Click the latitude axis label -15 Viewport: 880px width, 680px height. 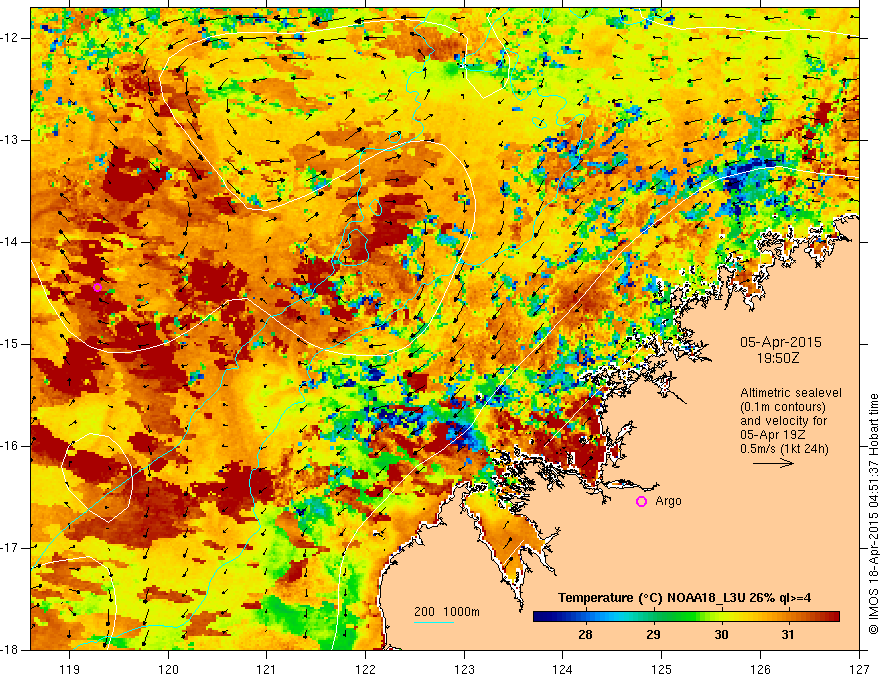(x=11, y=344)
